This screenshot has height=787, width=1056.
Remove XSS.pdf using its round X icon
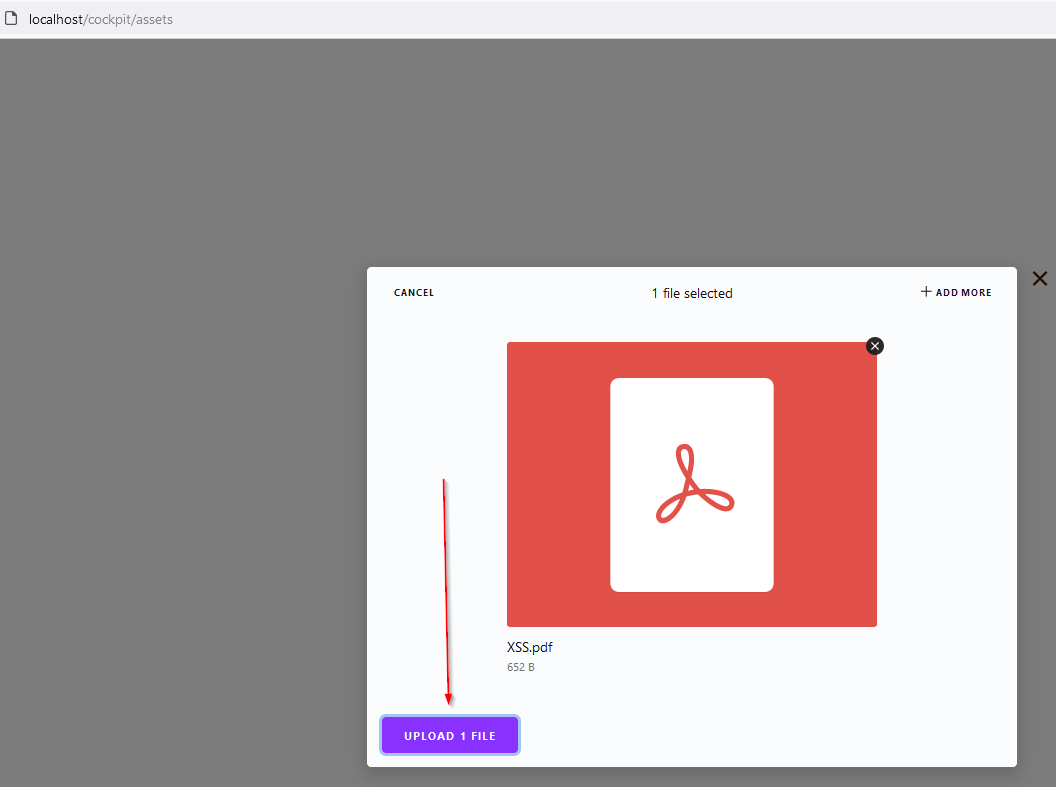[875, 346]
